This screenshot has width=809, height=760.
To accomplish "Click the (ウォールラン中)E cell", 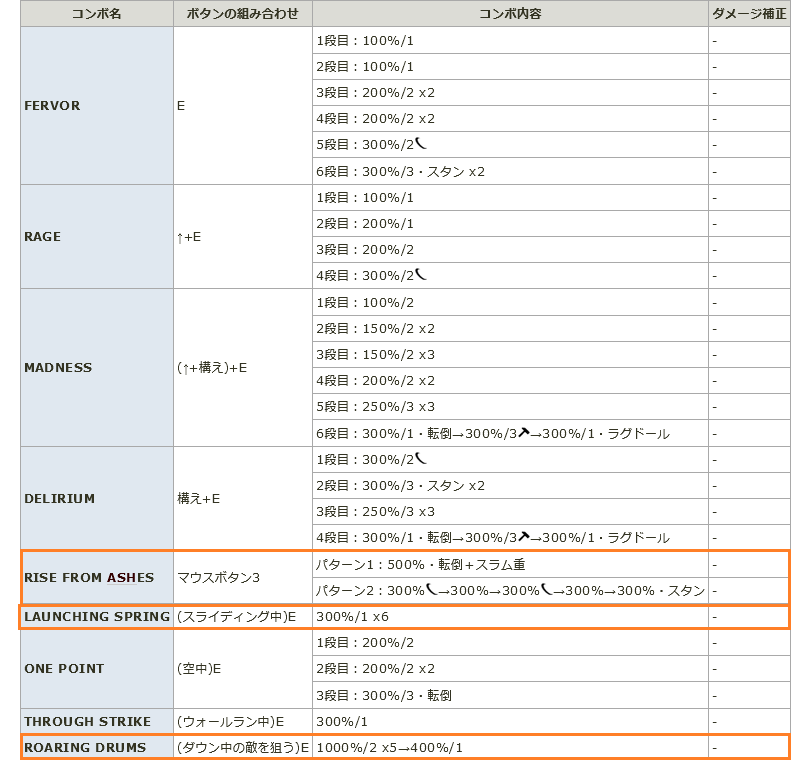I will tap(242, 721).
